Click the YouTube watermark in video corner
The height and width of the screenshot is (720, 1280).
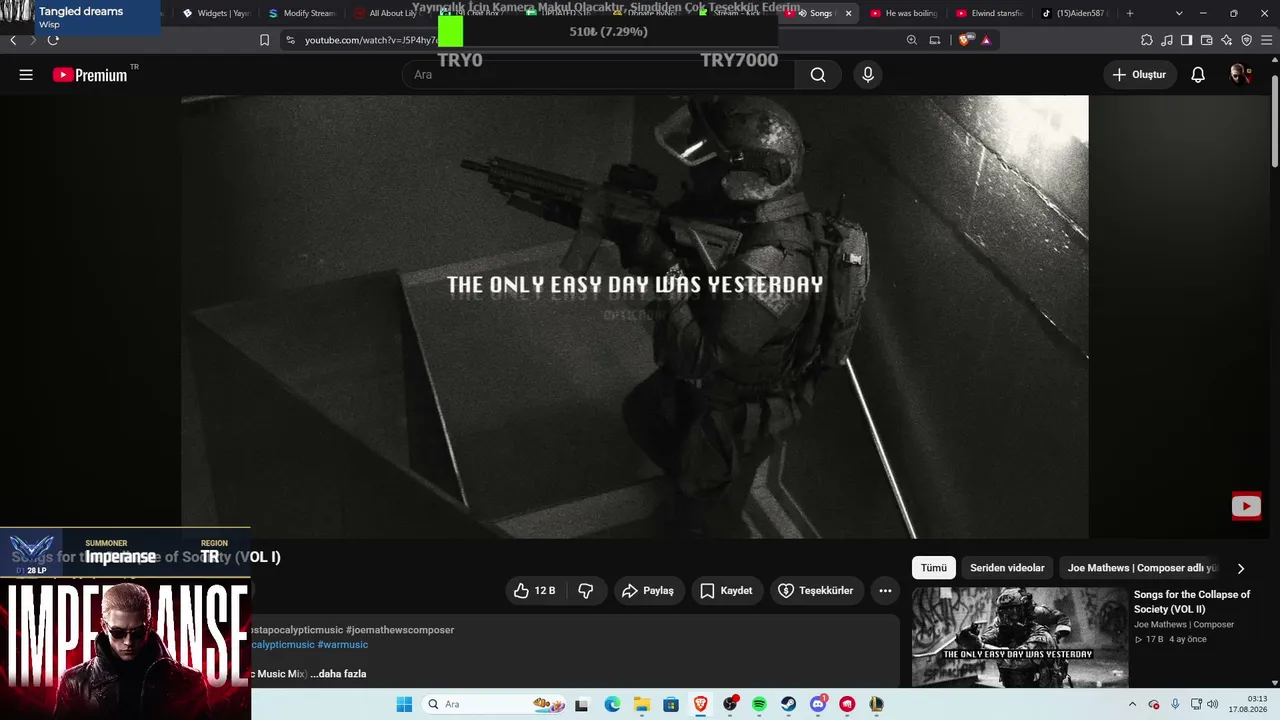tap(1246, 506)
